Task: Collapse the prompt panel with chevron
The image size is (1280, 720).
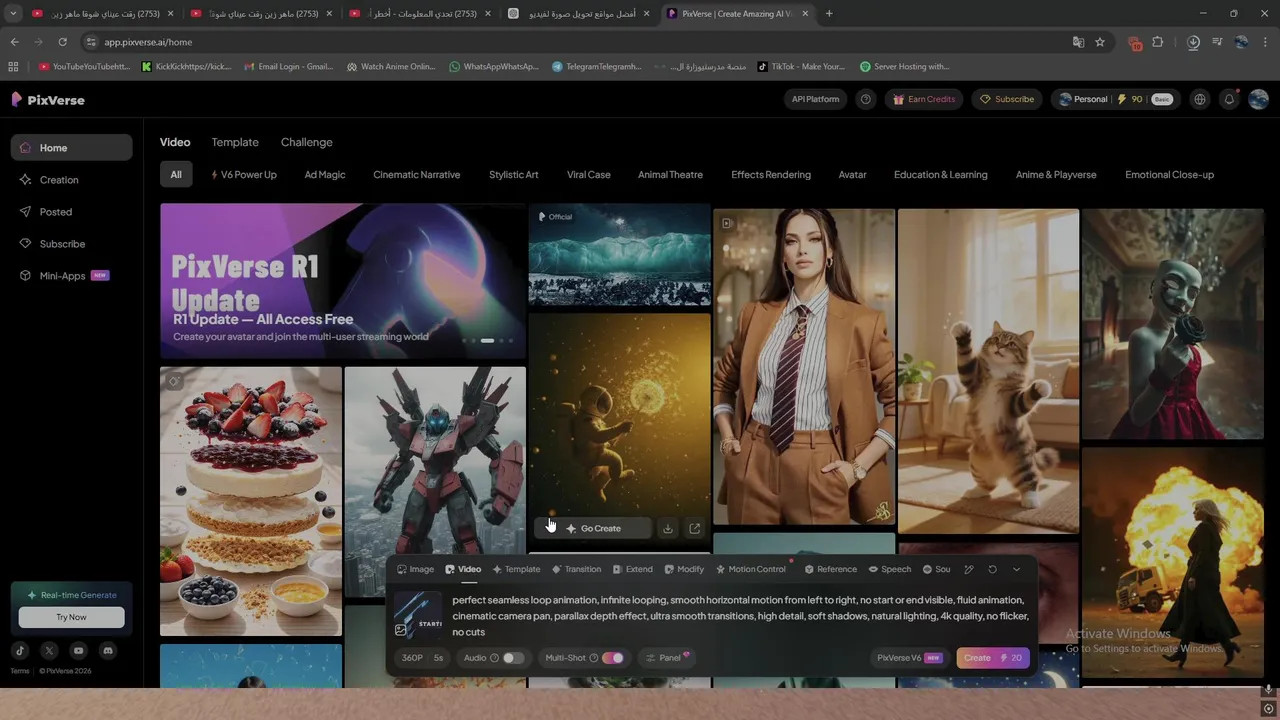Action: [x=1016, y=569]
